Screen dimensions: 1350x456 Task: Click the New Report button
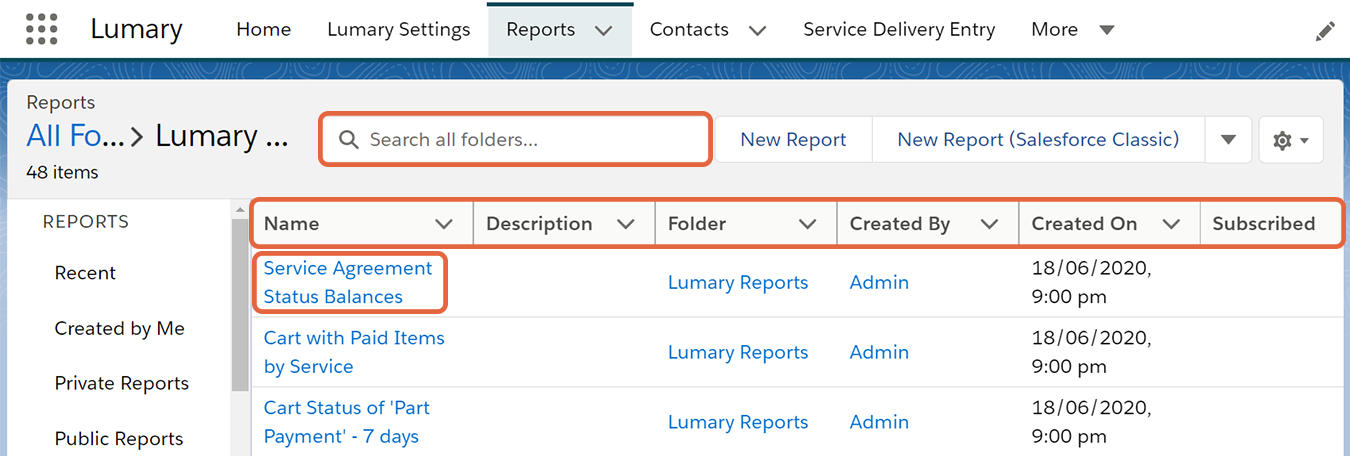(793, 140)
